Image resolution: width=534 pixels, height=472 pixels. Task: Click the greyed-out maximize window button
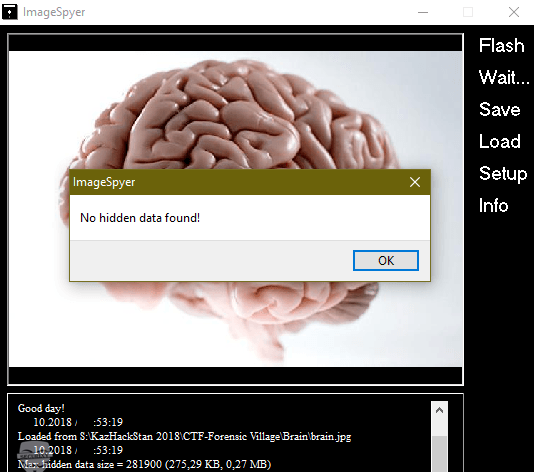pyautogui.click(x=468, y=12)
